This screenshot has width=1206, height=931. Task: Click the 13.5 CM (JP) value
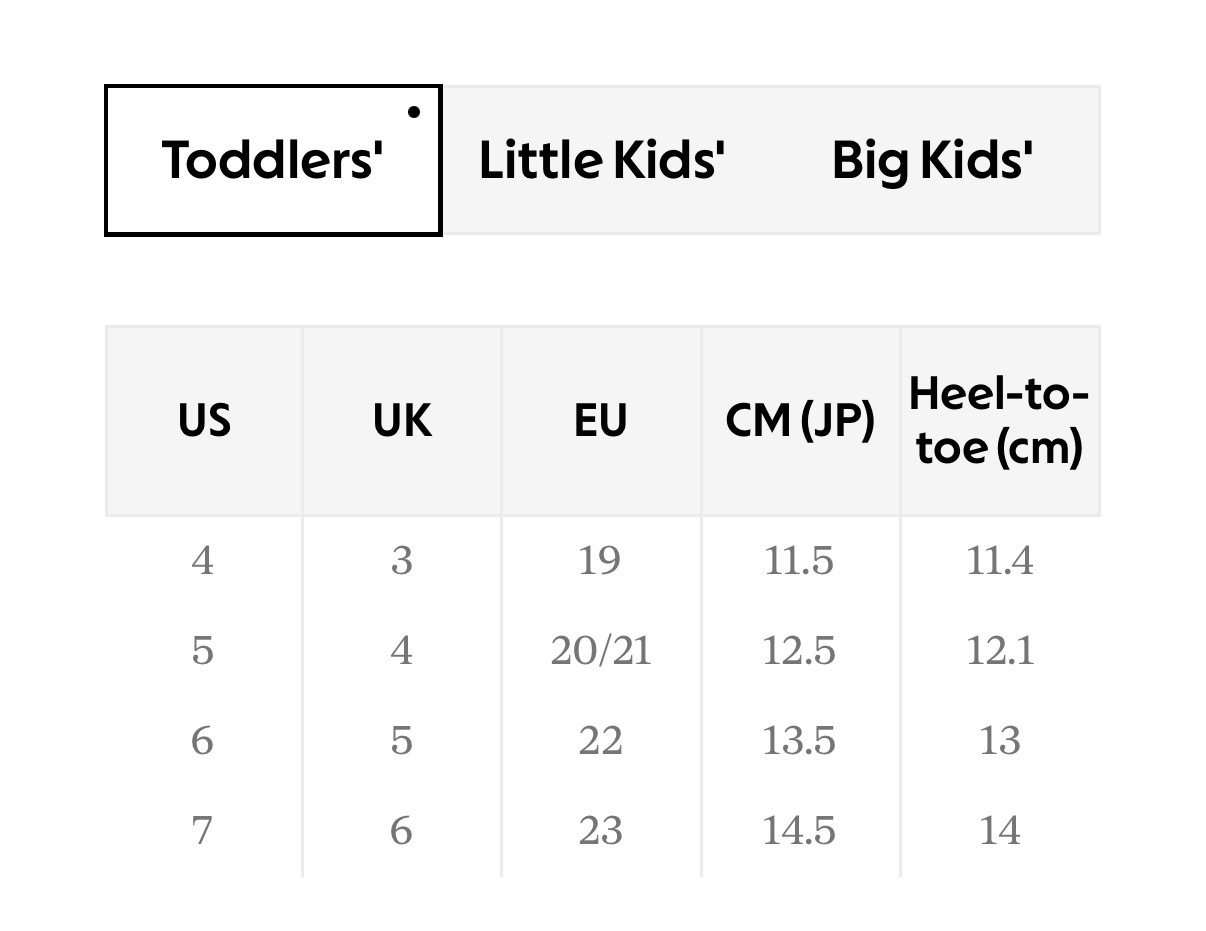pos(799,741)
